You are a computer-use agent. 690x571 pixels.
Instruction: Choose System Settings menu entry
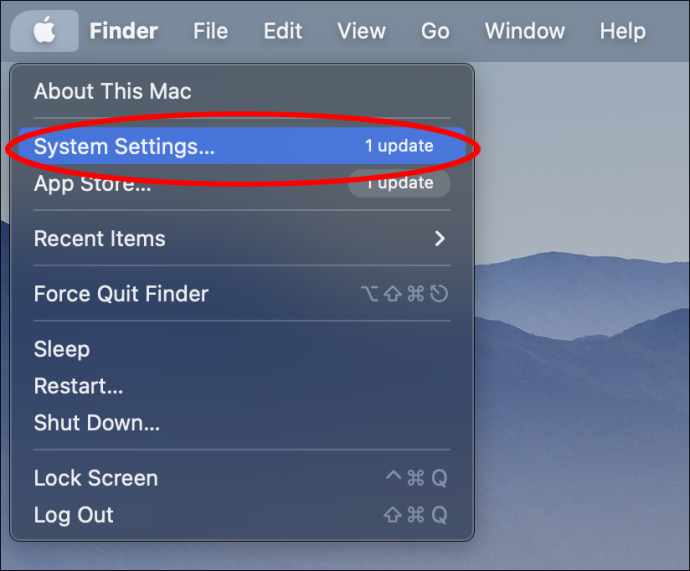tap(242, 146)
